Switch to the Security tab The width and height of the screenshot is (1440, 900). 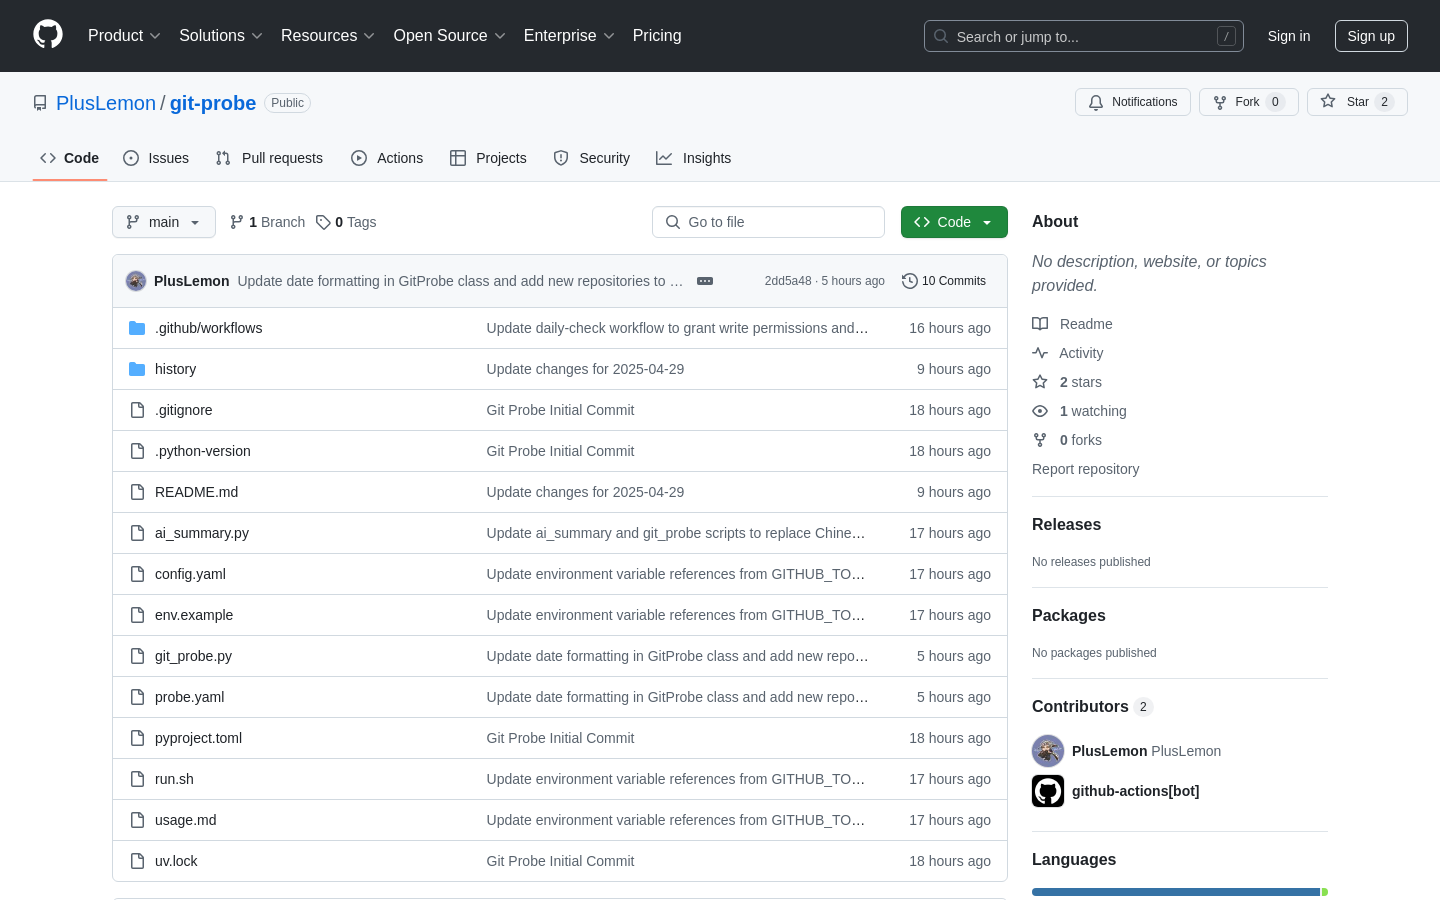pos(592,158)
